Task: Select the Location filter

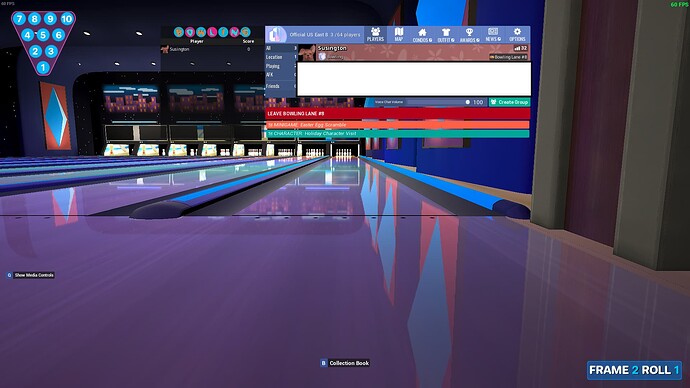Action: tap(281, 57)
